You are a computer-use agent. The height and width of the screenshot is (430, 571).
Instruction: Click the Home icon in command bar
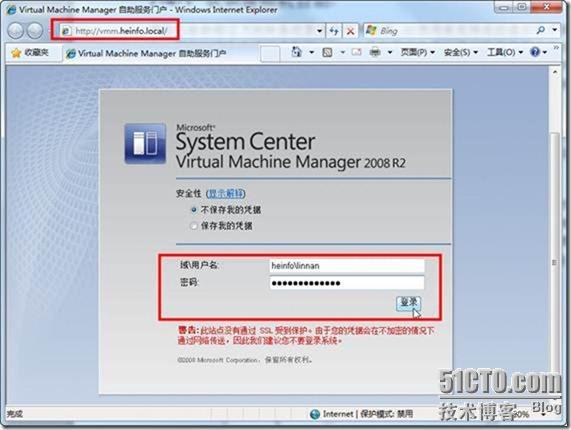[x=297, y=52]
